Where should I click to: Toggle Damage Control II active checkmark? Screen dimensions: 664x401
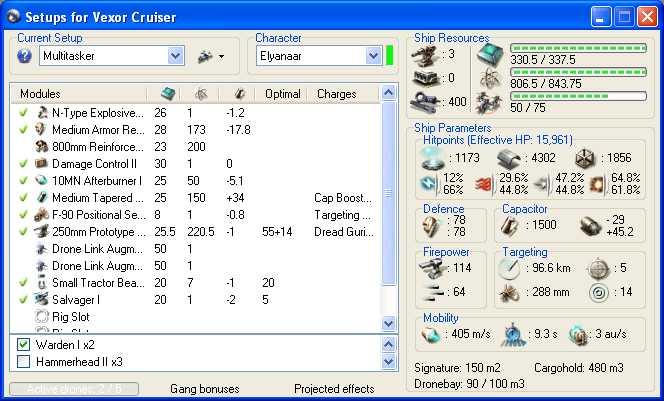pos(23,163)
